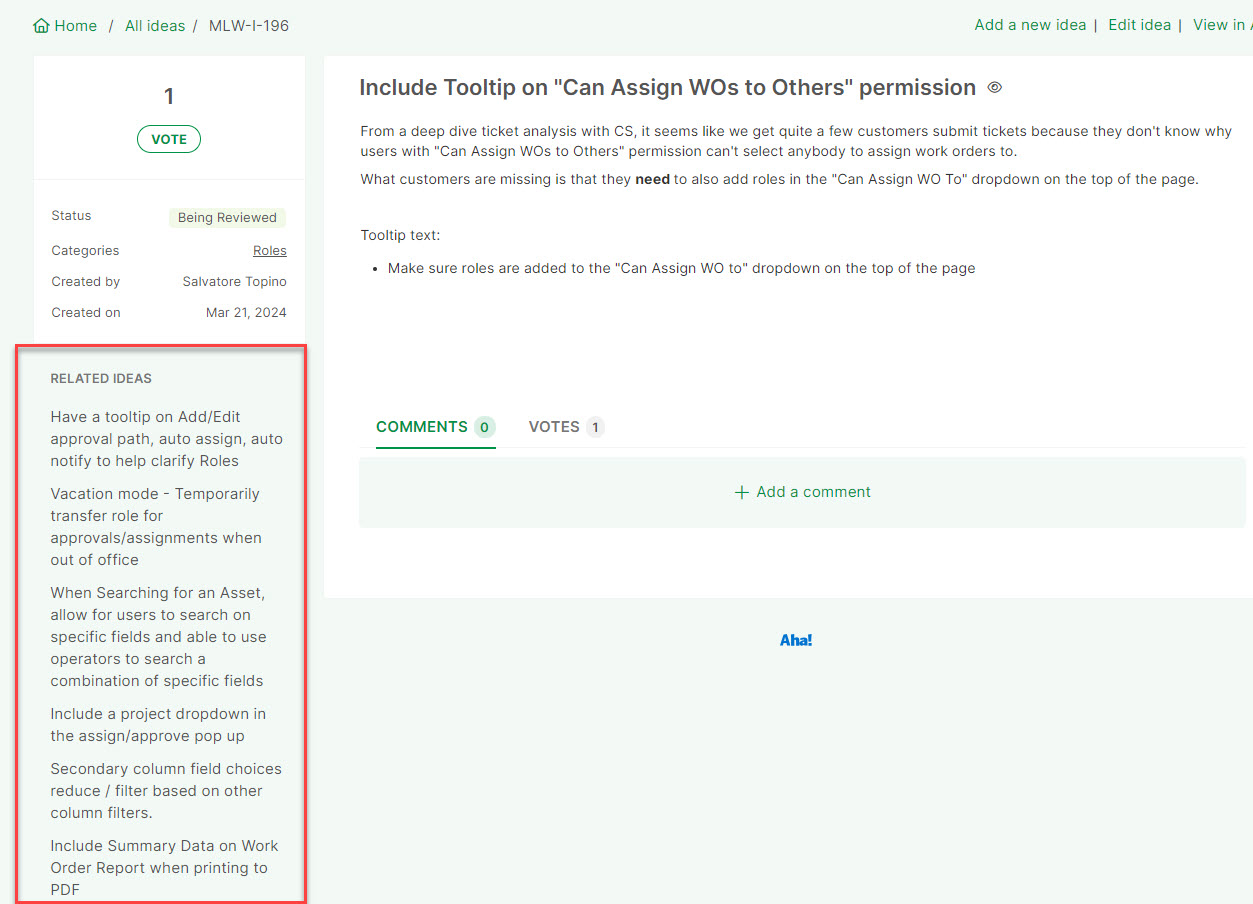Open the Edit idea link

[1139, 25]
